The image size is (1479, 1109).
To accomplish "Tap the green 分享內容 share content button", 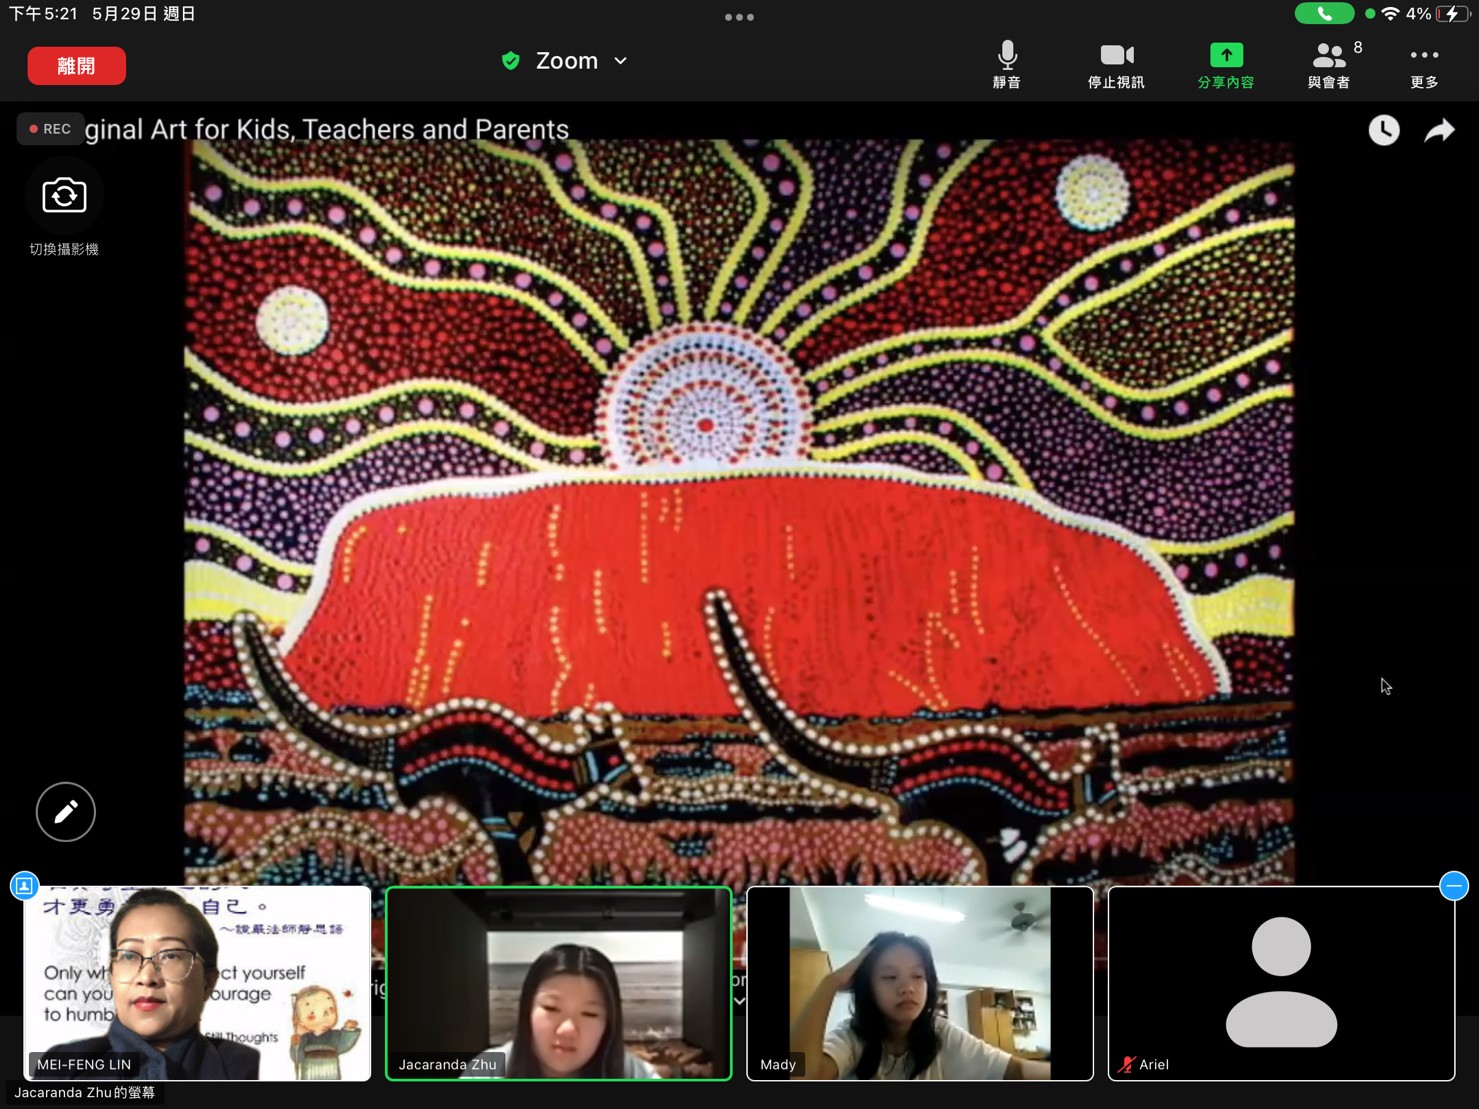I will coord(1226,65).
